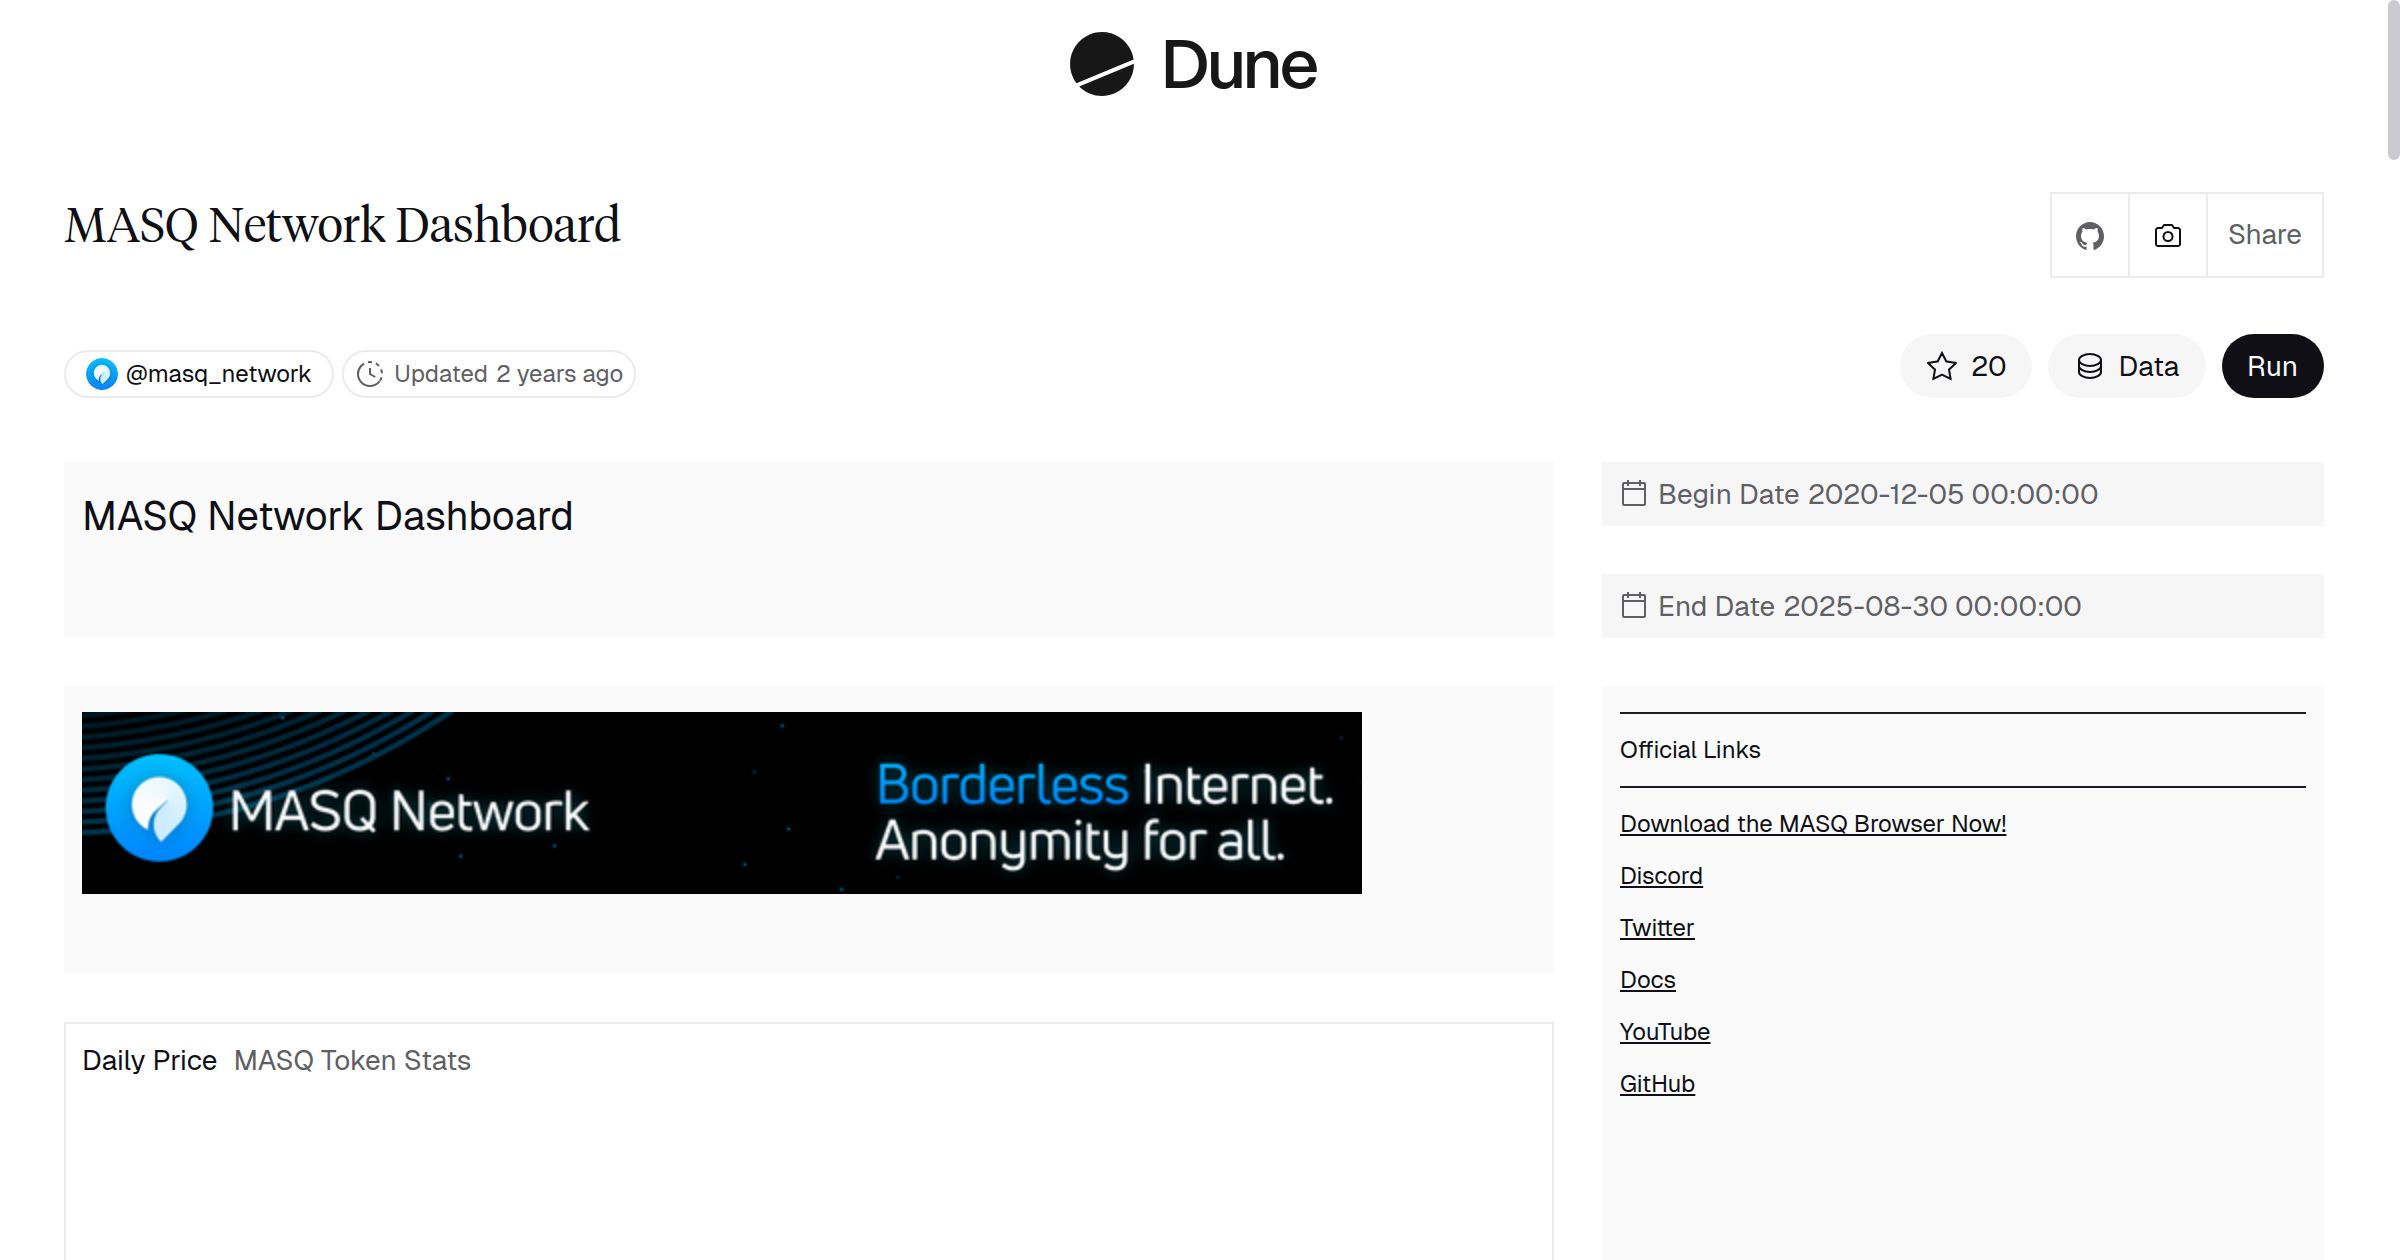
Task: Click the Run button to refresh the dashboard
Action: tap(2271, 366)
